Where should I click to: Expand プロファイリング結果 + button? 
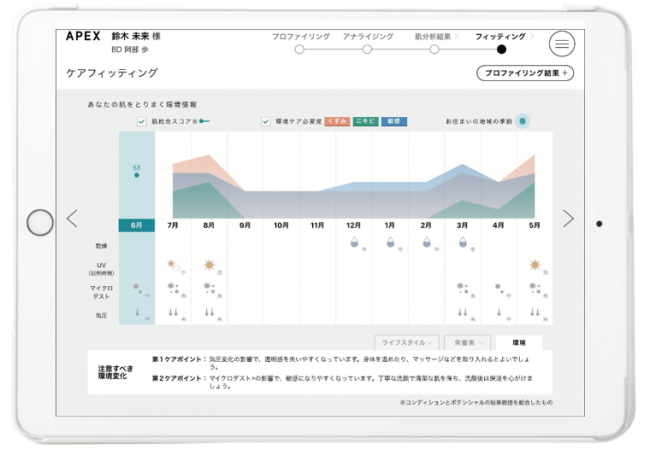[x=525, y=73]
